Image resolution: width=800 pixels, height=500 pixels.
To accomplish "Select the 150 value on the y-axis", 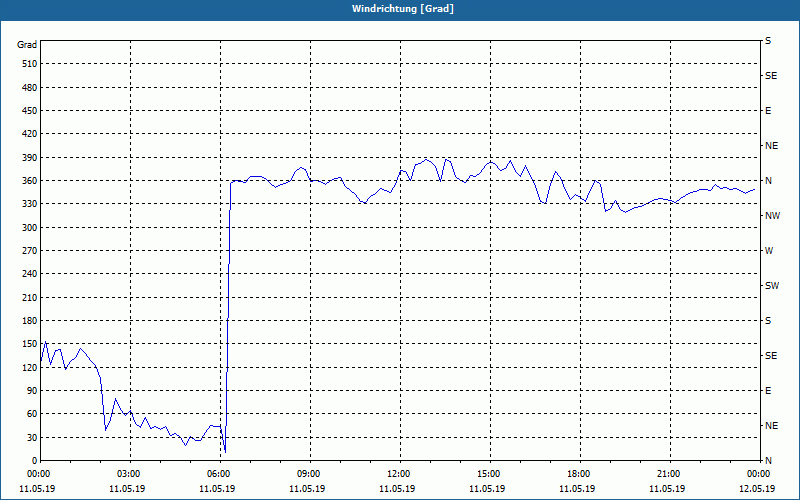I will tap(30, 344).
